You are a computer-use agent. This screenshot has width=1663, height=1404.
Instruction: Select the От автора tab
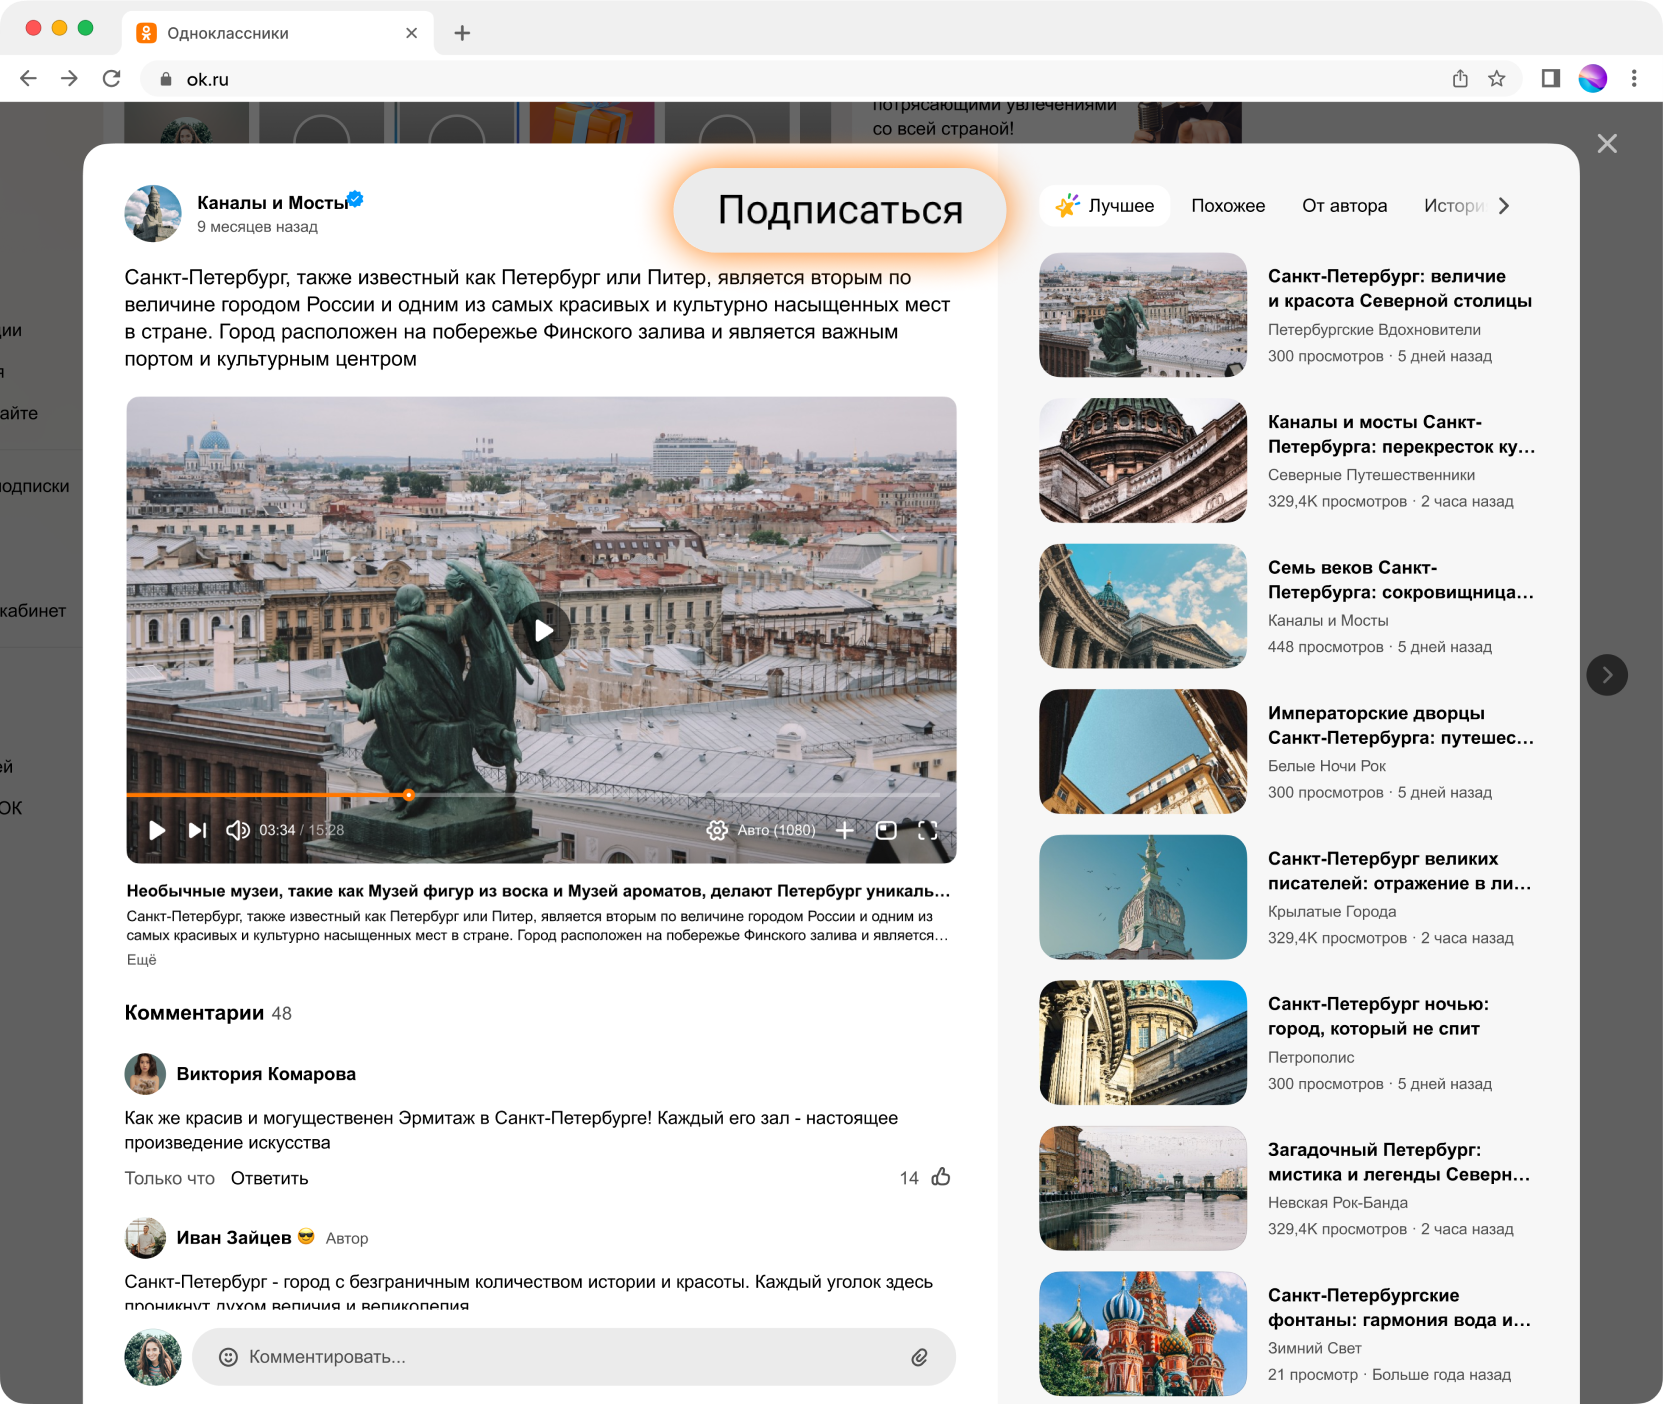[x=1344, y=206]
